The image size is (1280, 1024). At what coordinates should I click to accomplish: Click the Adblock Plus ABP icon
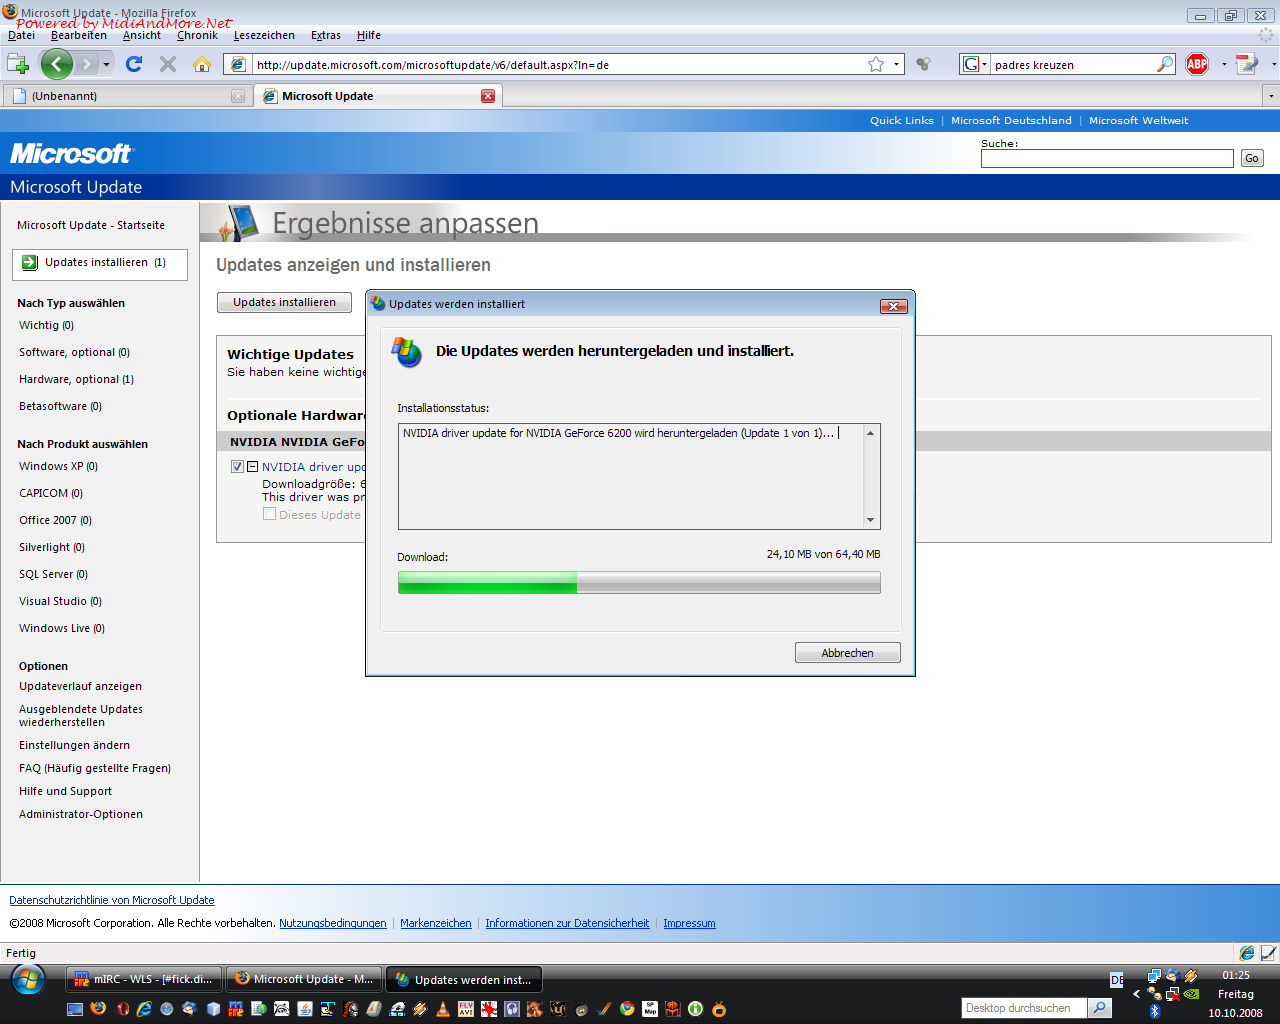tap(1197, 64)
